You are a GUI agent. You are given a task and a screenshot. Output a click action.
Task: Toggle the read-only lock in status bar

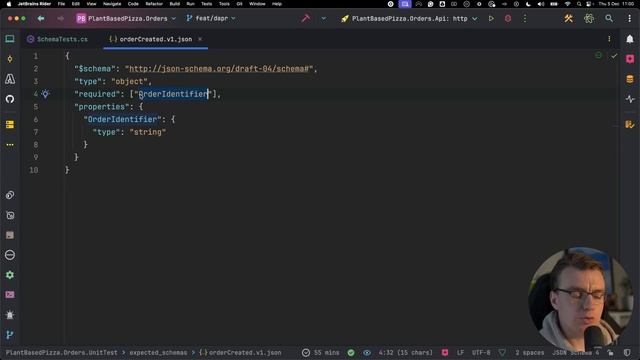point(611,353)
